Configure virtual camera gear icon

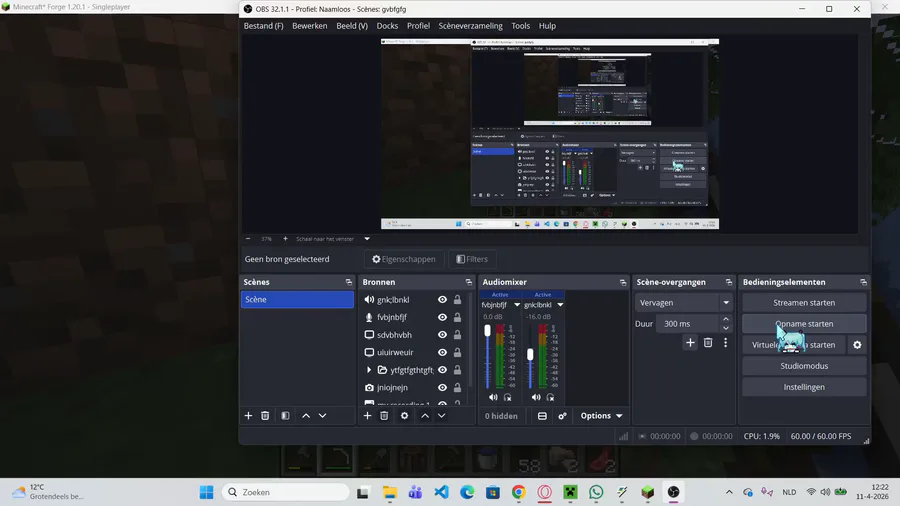tap(857, 345)
